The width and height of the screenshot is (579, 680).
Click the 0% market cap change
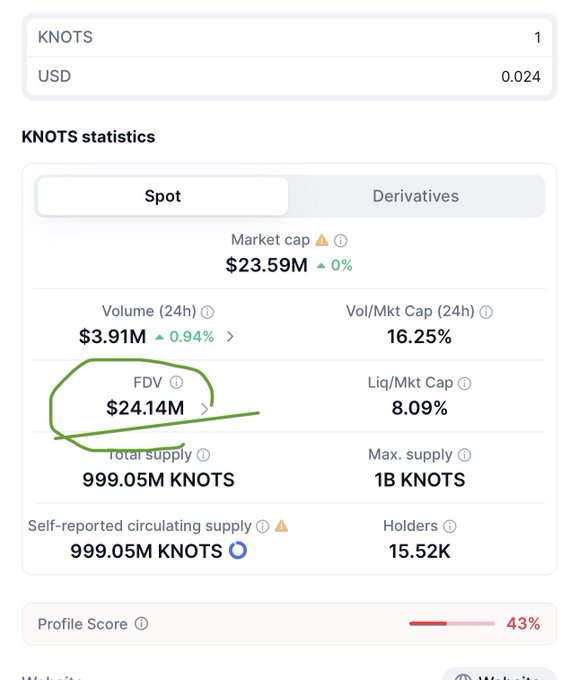coord(341,265)
